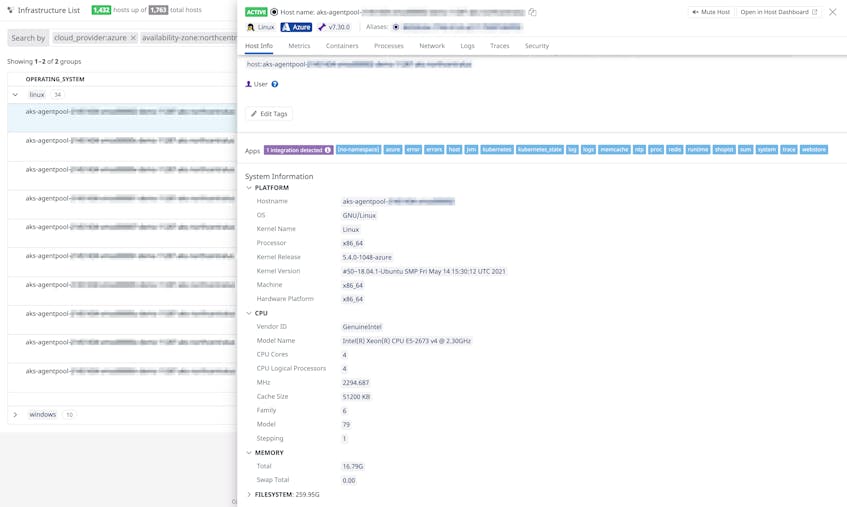Click the runtime app tag
The width and height of the screenshot is (847, 507).
coord(697,150)
